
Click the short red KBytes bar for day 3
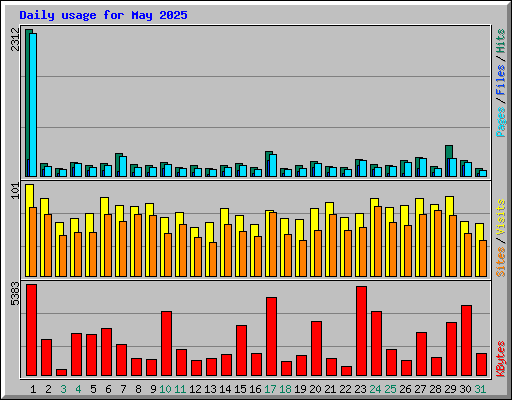coord(61,373)
